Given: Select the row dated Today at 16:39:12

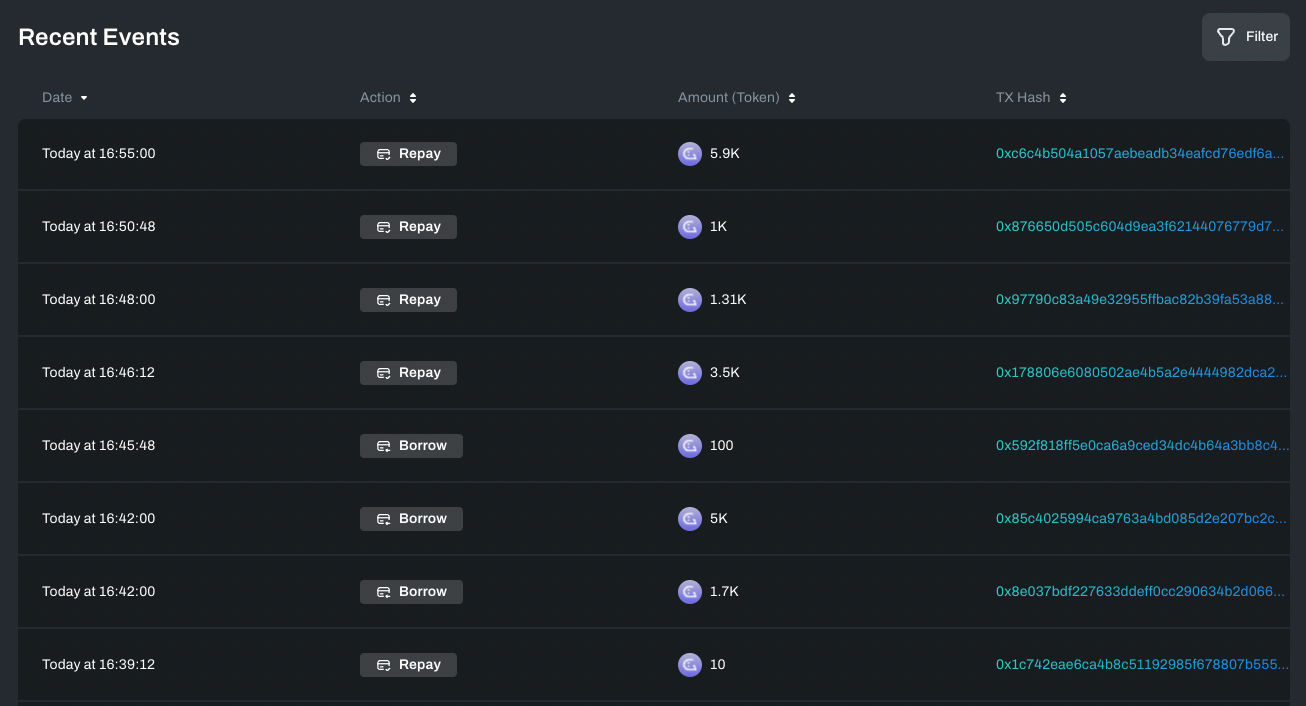Looking at the screenshot, I should [x=654, y=665].
